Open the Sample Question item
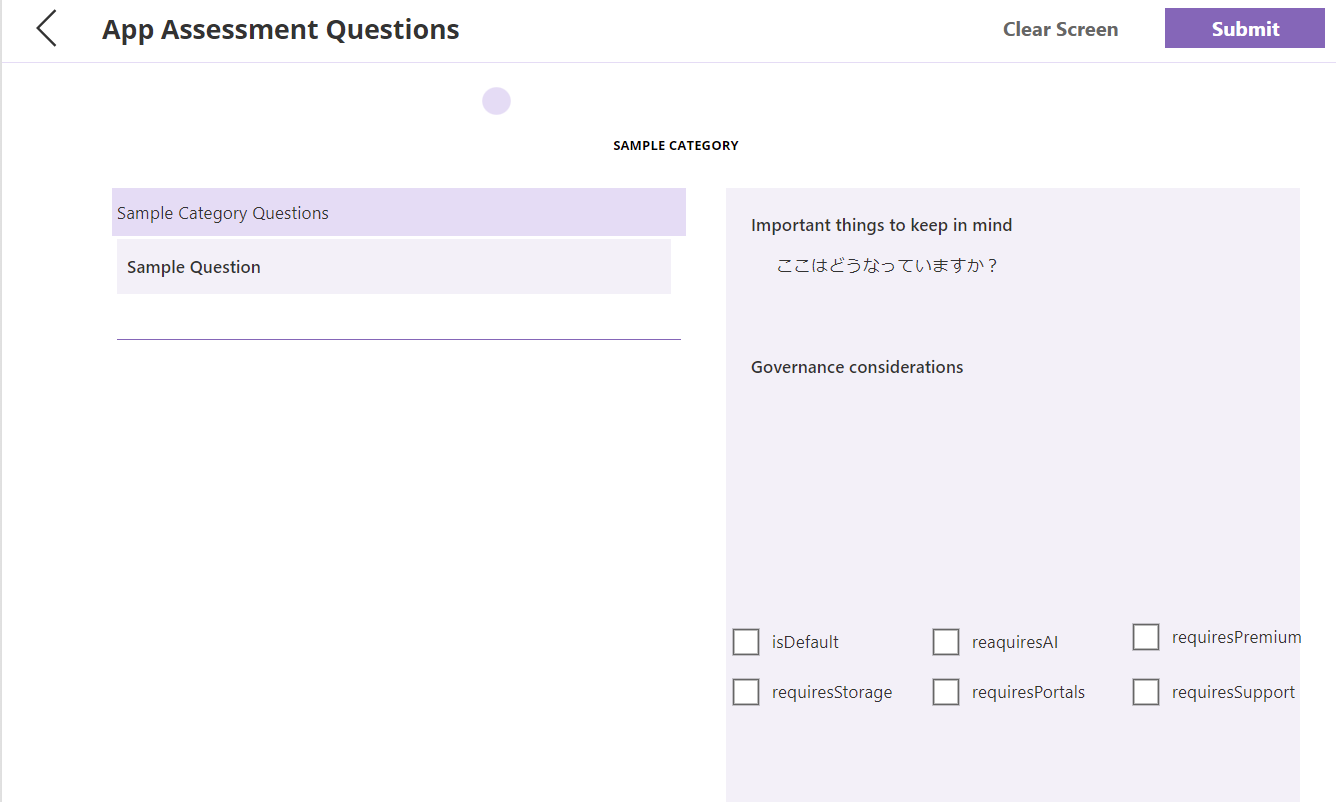 click(x=394, y=267)
